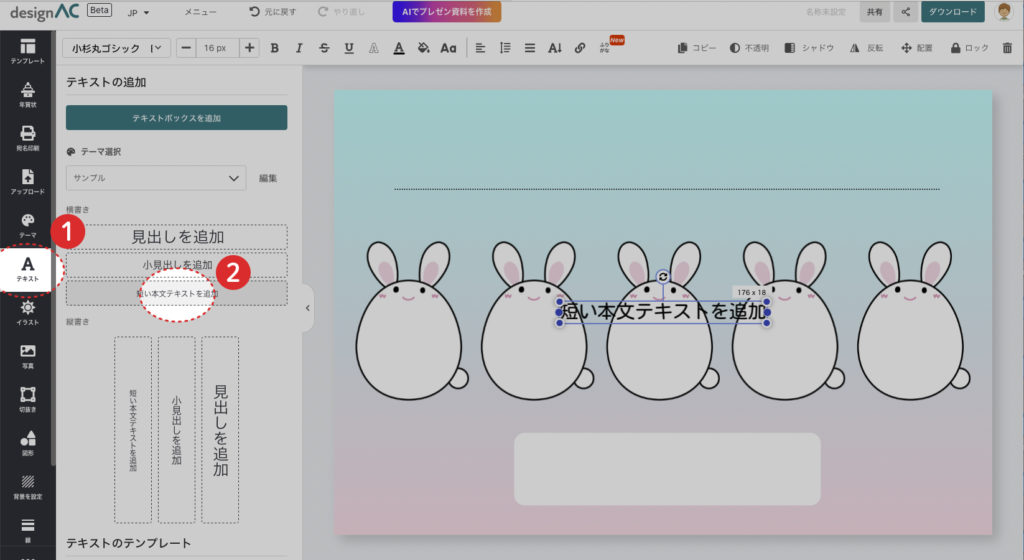1024x560 pixels.
Task: Toggle bold formatting for the text
Action: (x=273, y=48)
